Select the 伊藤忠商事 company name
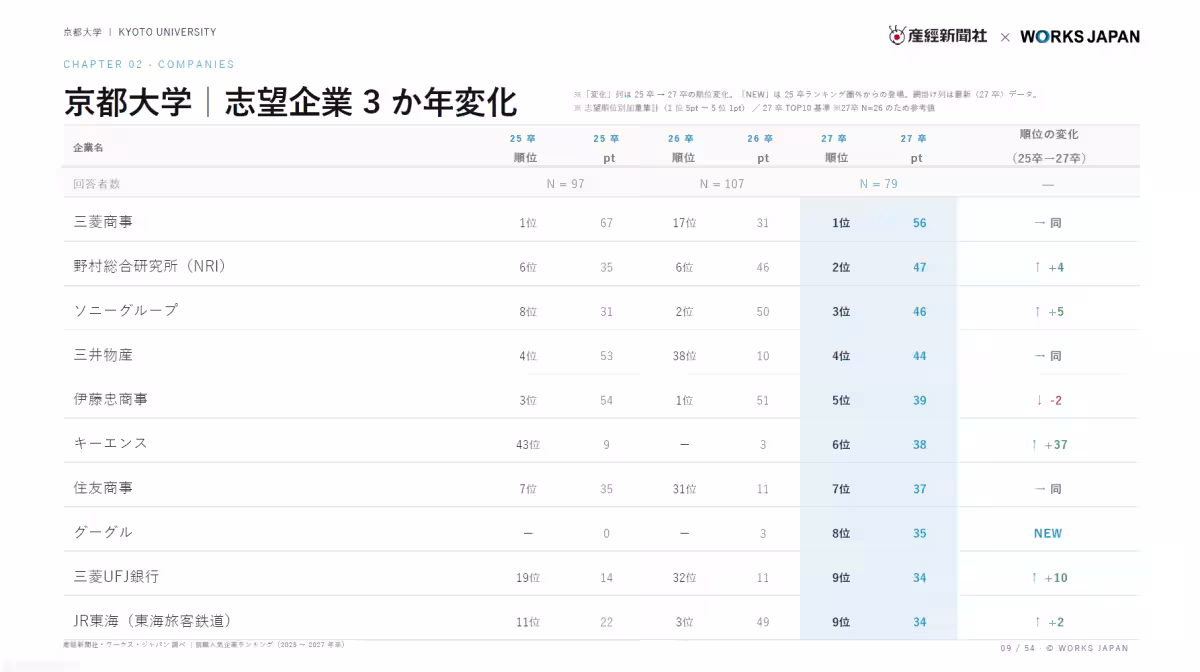 point(111,399)
